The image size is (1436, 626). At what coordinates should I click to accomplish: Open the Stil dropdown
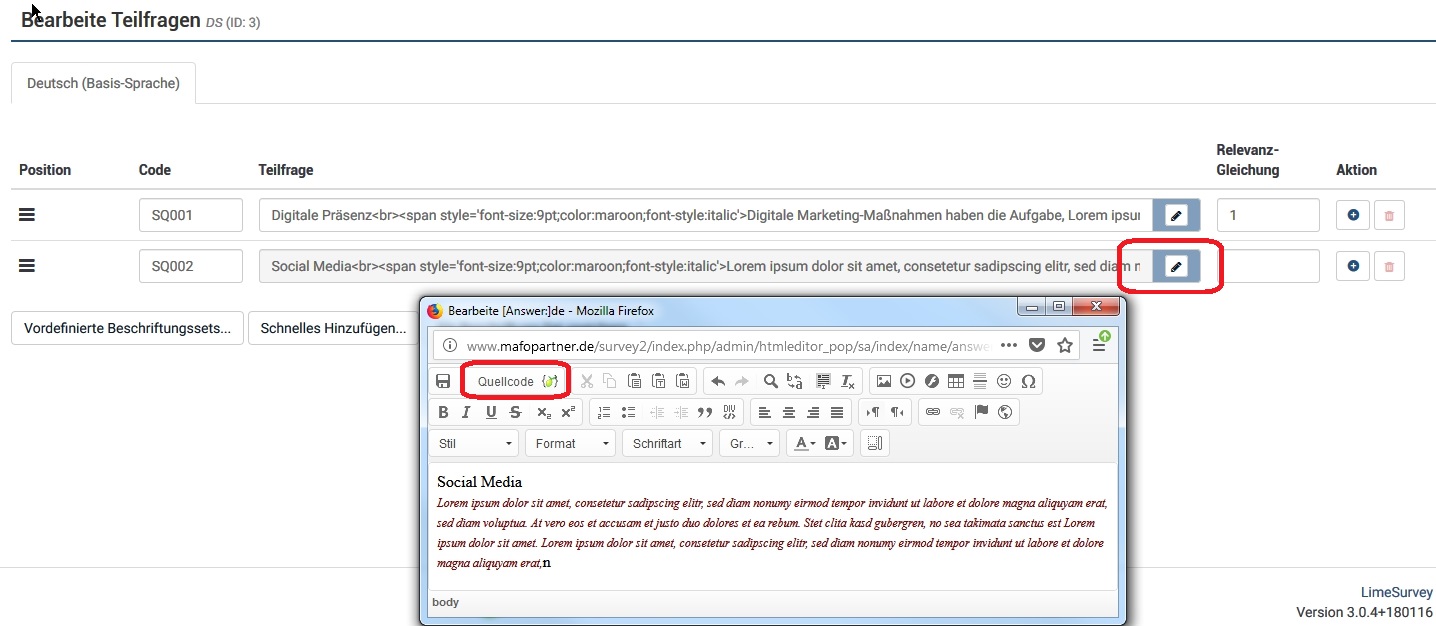tap(475, 443)
